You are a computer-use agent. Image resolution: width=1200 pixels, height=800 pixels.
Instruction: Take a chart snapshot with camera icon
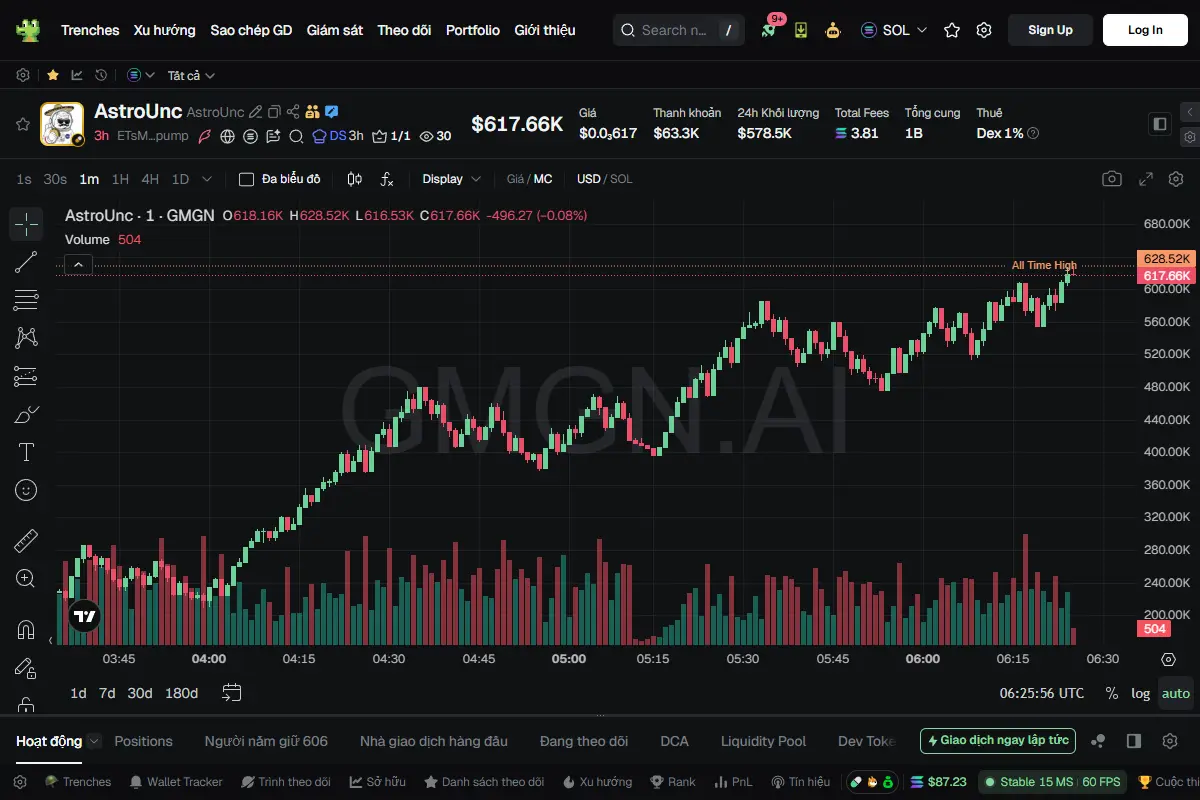pos(1112,179)
